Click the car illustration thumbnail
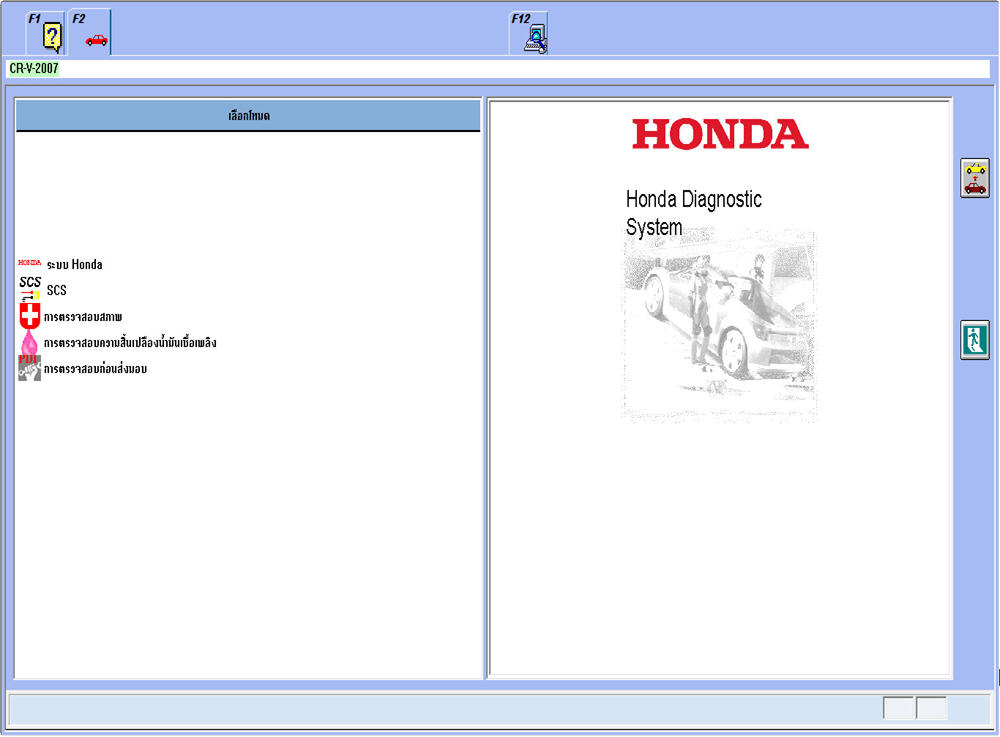1000x737 pixels. (719, 326)
